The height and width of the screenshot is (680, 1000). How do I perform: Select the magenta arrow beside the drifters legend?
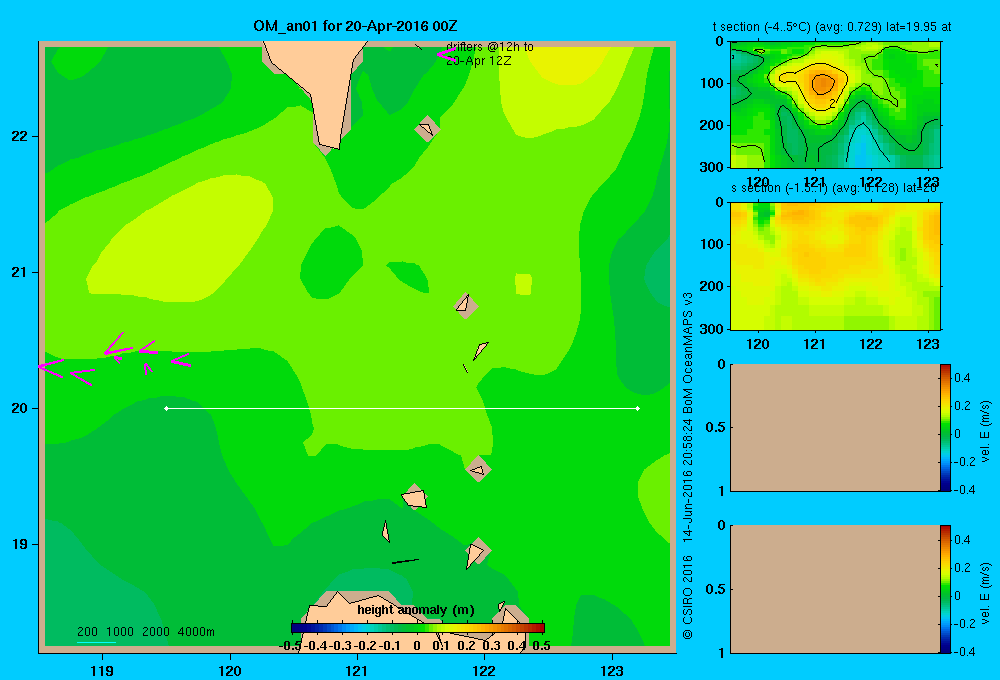(446, 54)
